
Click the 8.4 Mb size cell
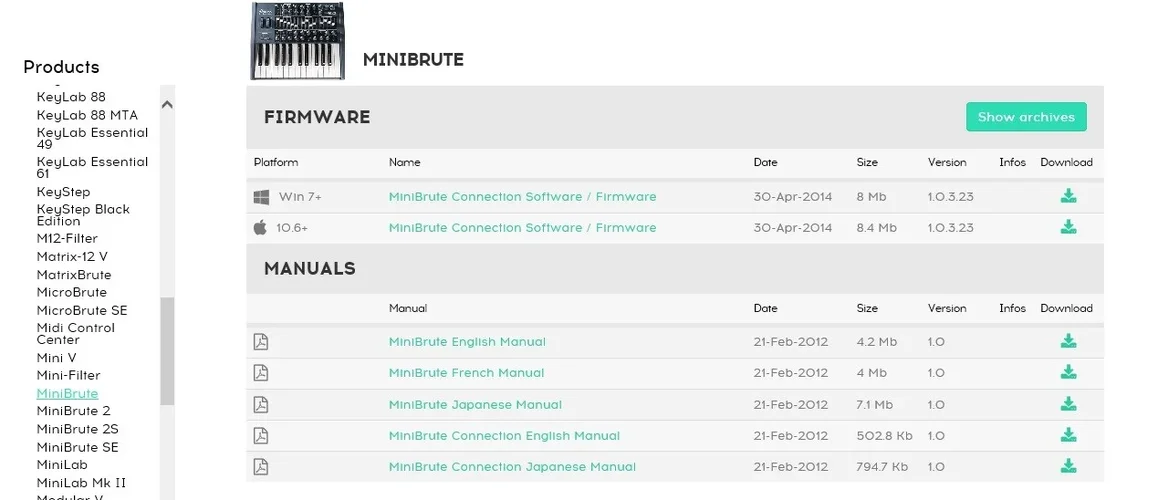click(x=877, y=227)
